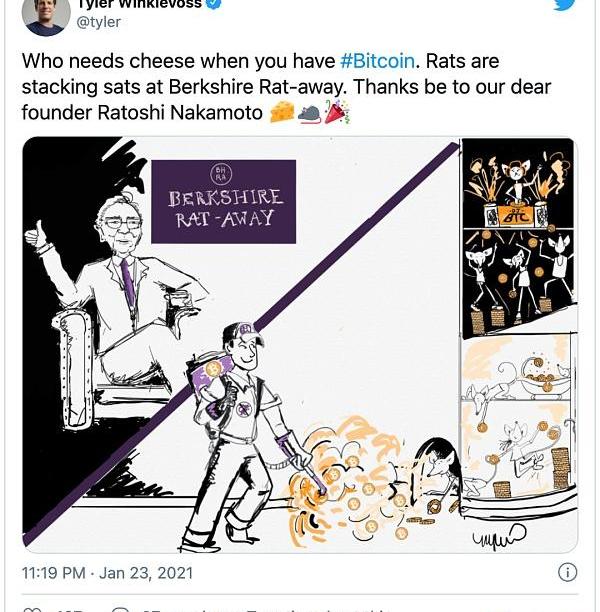Viewport: 600px width, 612px height.
Task: Click the Twitter bird logo
Action: coord(563,5)
